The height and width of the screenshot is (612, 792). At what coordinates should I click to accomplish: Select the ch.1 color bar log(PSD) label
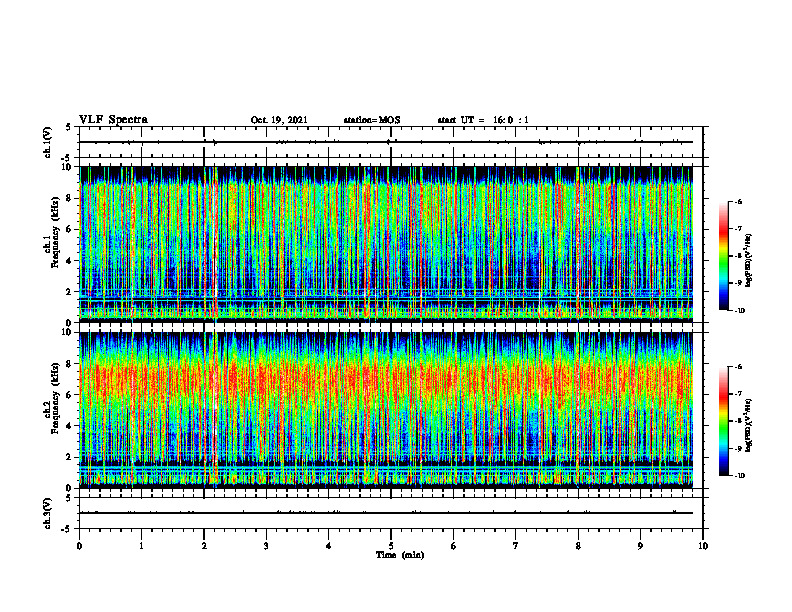749,261
